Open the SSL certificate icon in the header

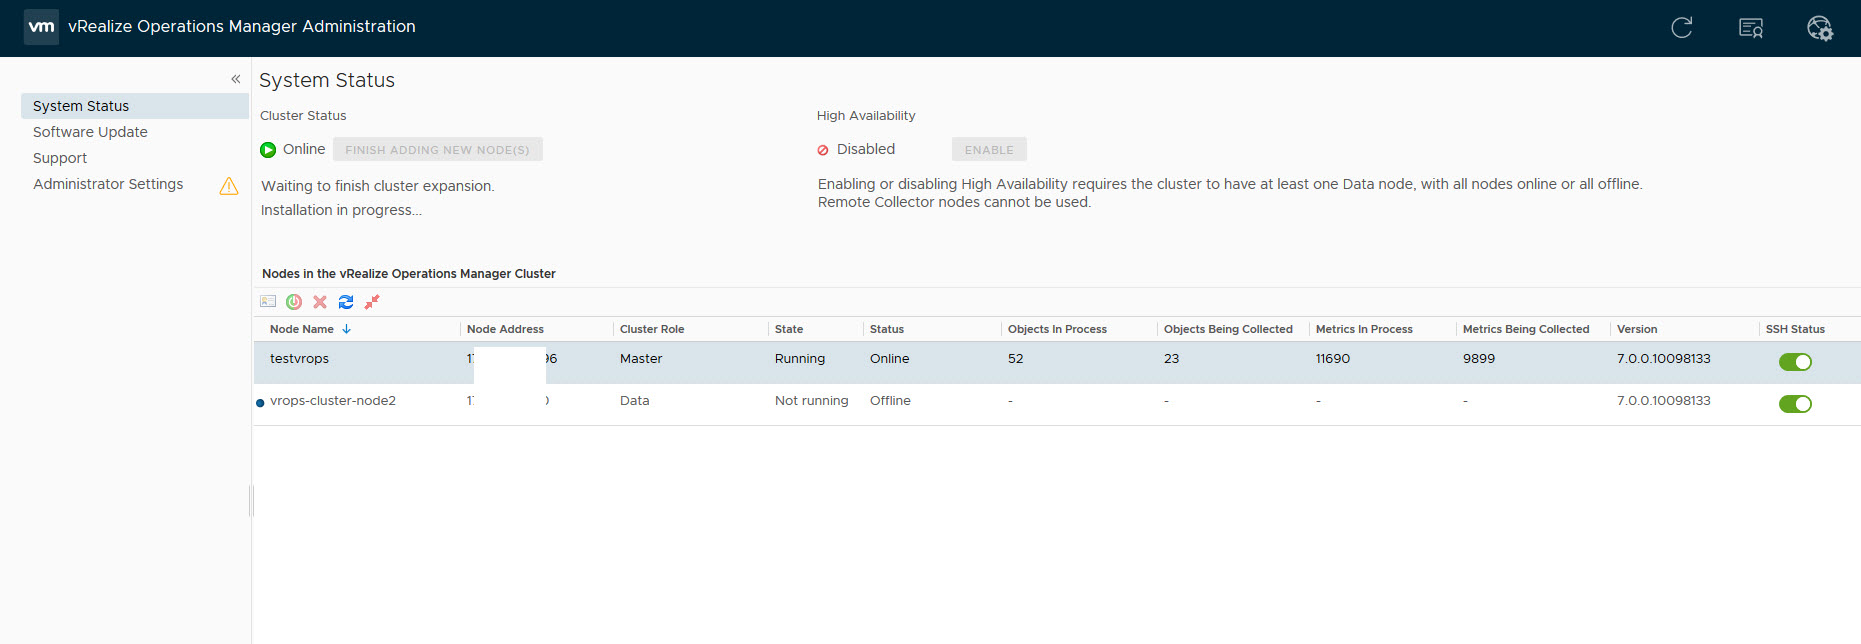(x=1750, y=28)
